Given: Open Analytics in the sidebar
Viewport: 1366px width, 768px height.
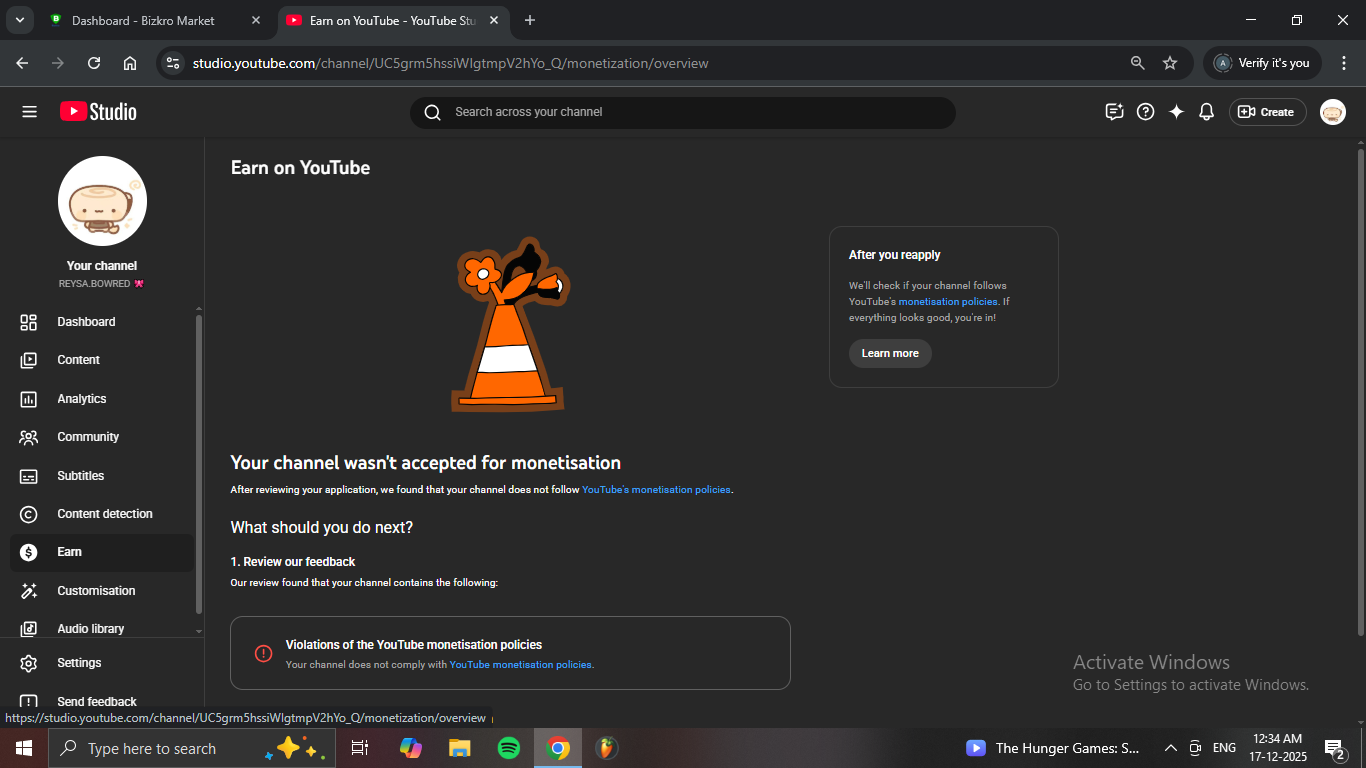Looking at the screenshot, I should click(81, 399).
